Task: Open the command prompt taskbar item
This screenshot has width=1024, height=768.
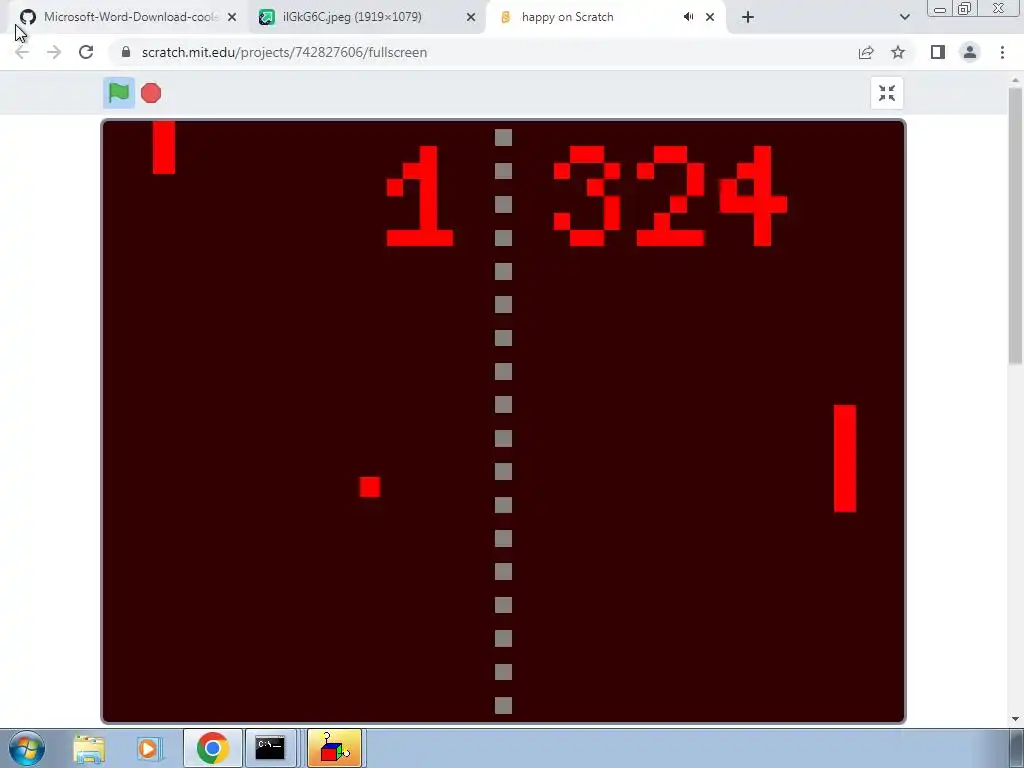Action: point(270,748)
